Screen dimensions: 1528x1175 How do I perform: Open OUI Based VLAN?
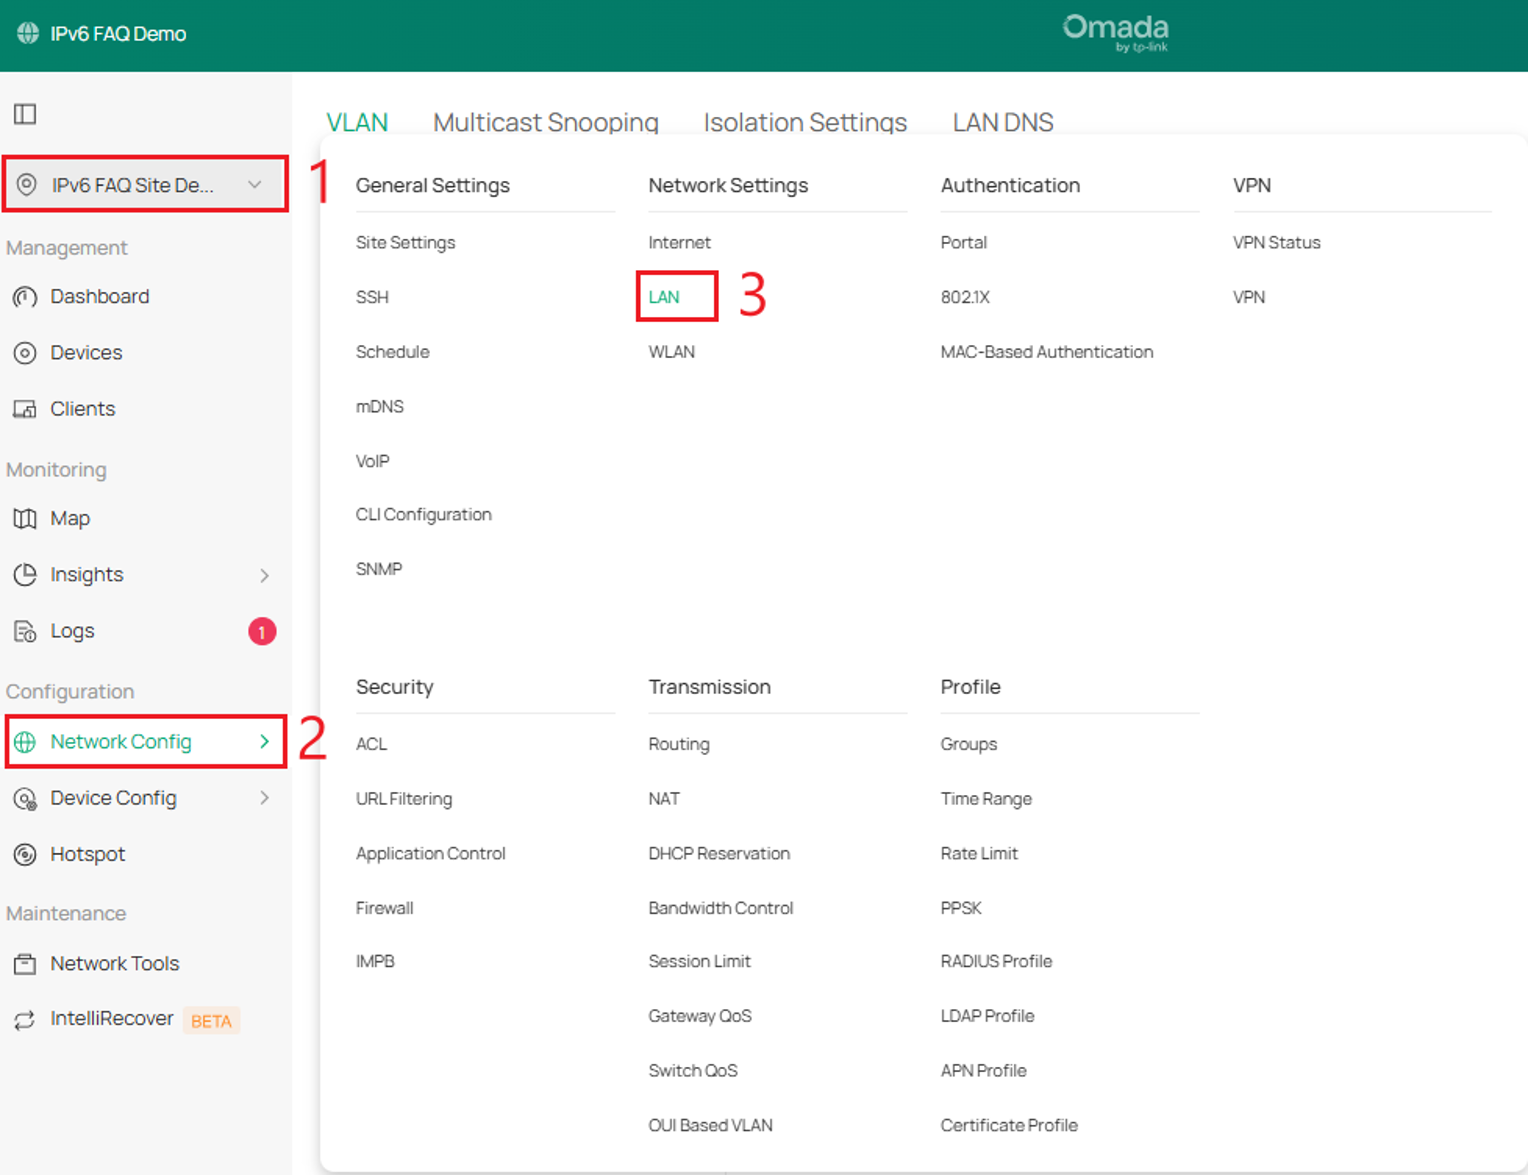(710, 1126)
